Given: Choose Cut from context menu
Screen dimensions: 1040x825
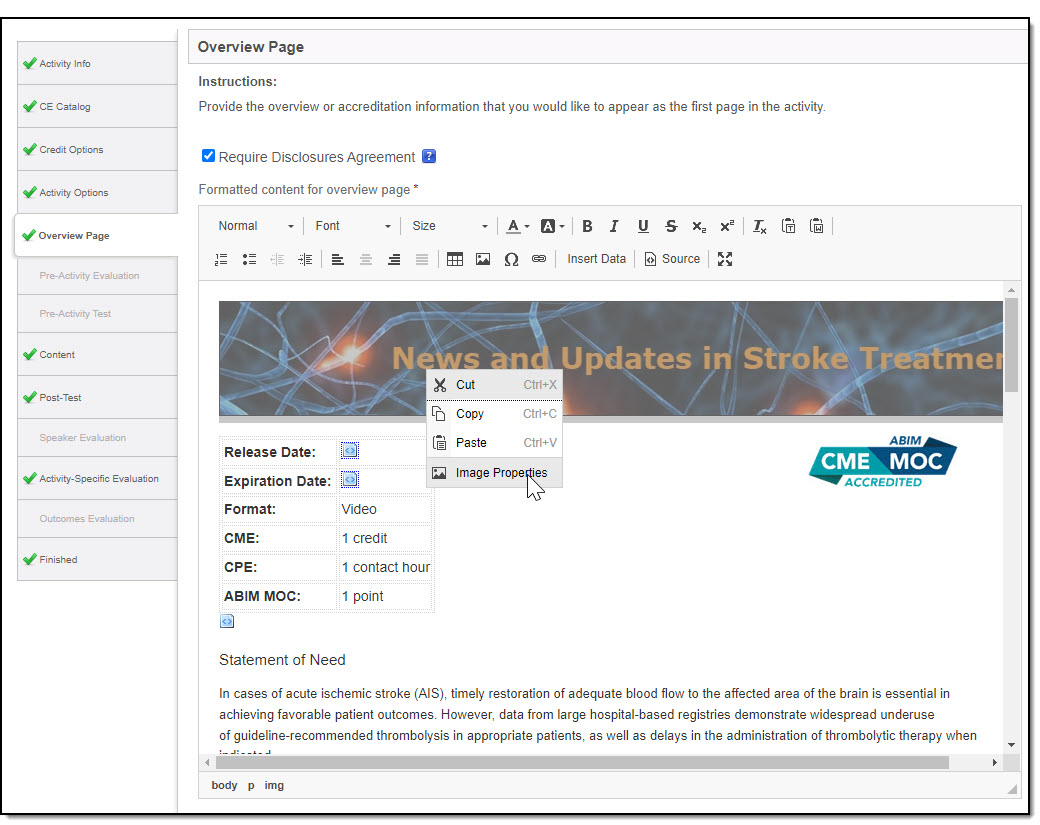Looking at the screenshot, I should [494, 385].
